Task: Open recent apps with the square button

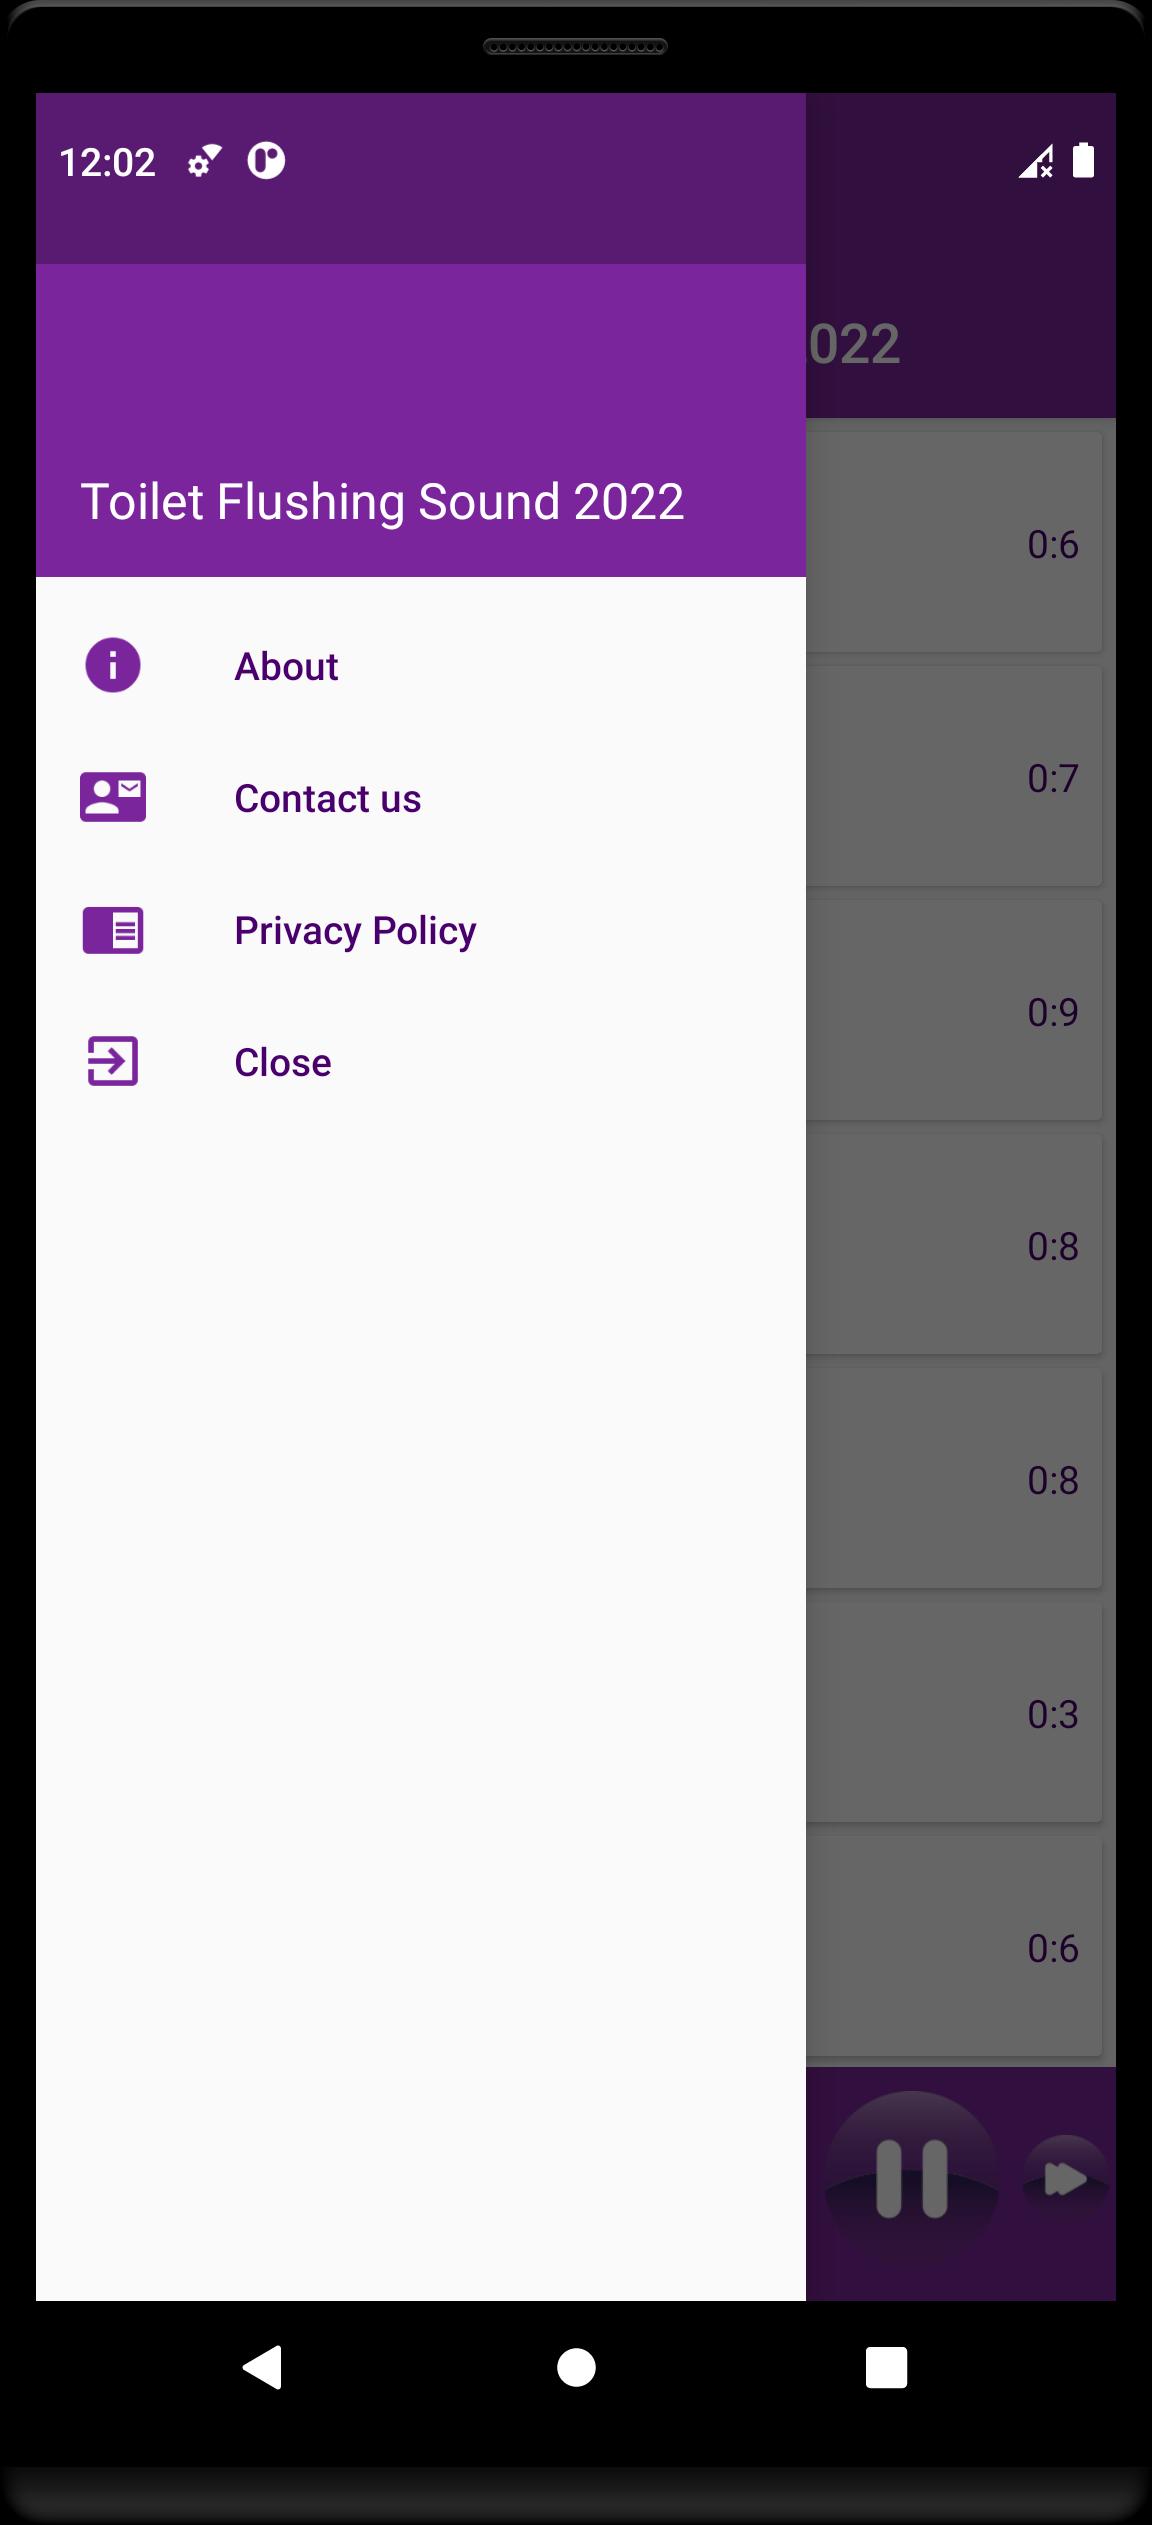Action: coord(886,2367)
